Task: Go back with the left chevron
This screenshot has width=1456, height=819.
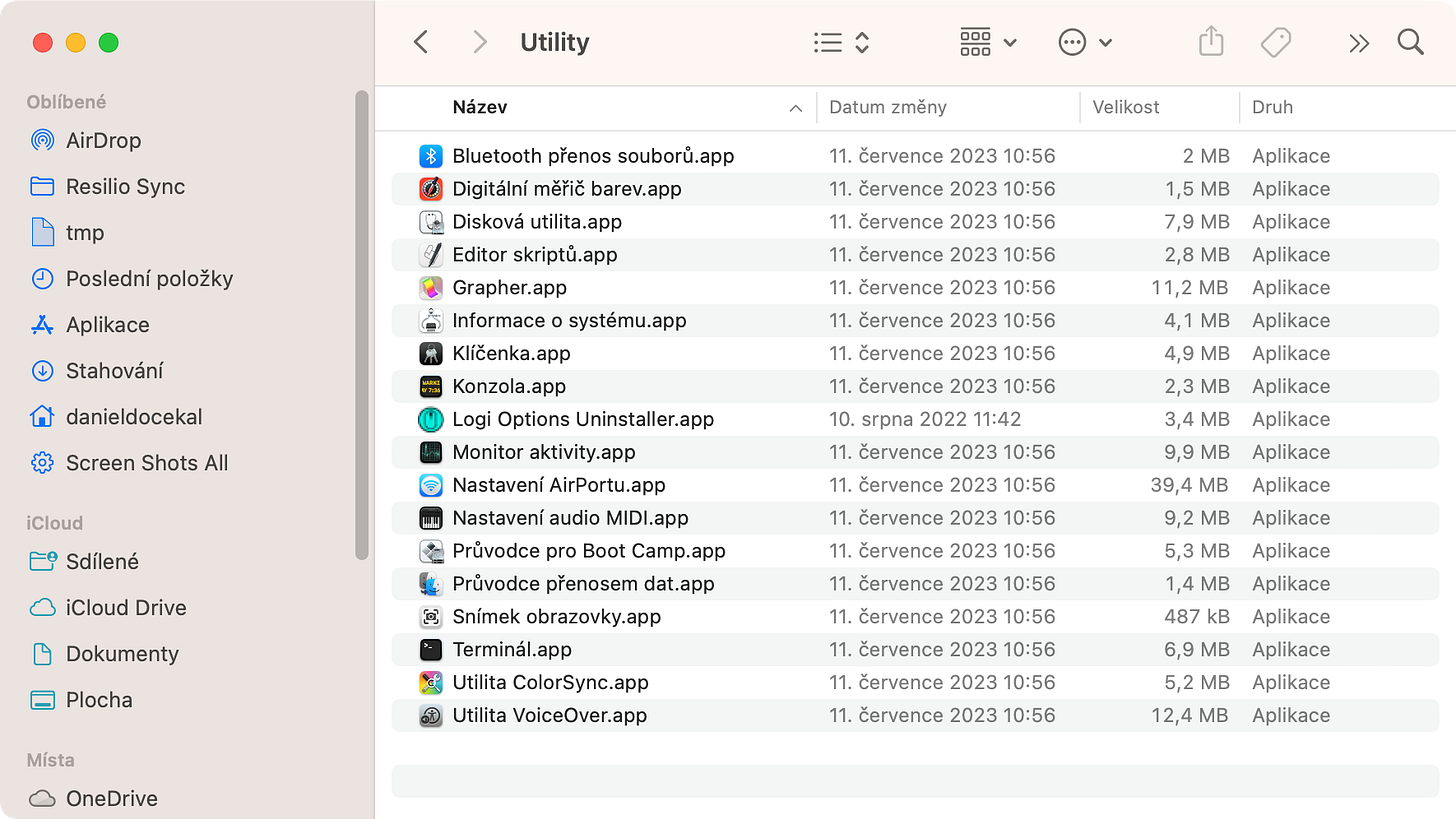Action: (421, 42)
